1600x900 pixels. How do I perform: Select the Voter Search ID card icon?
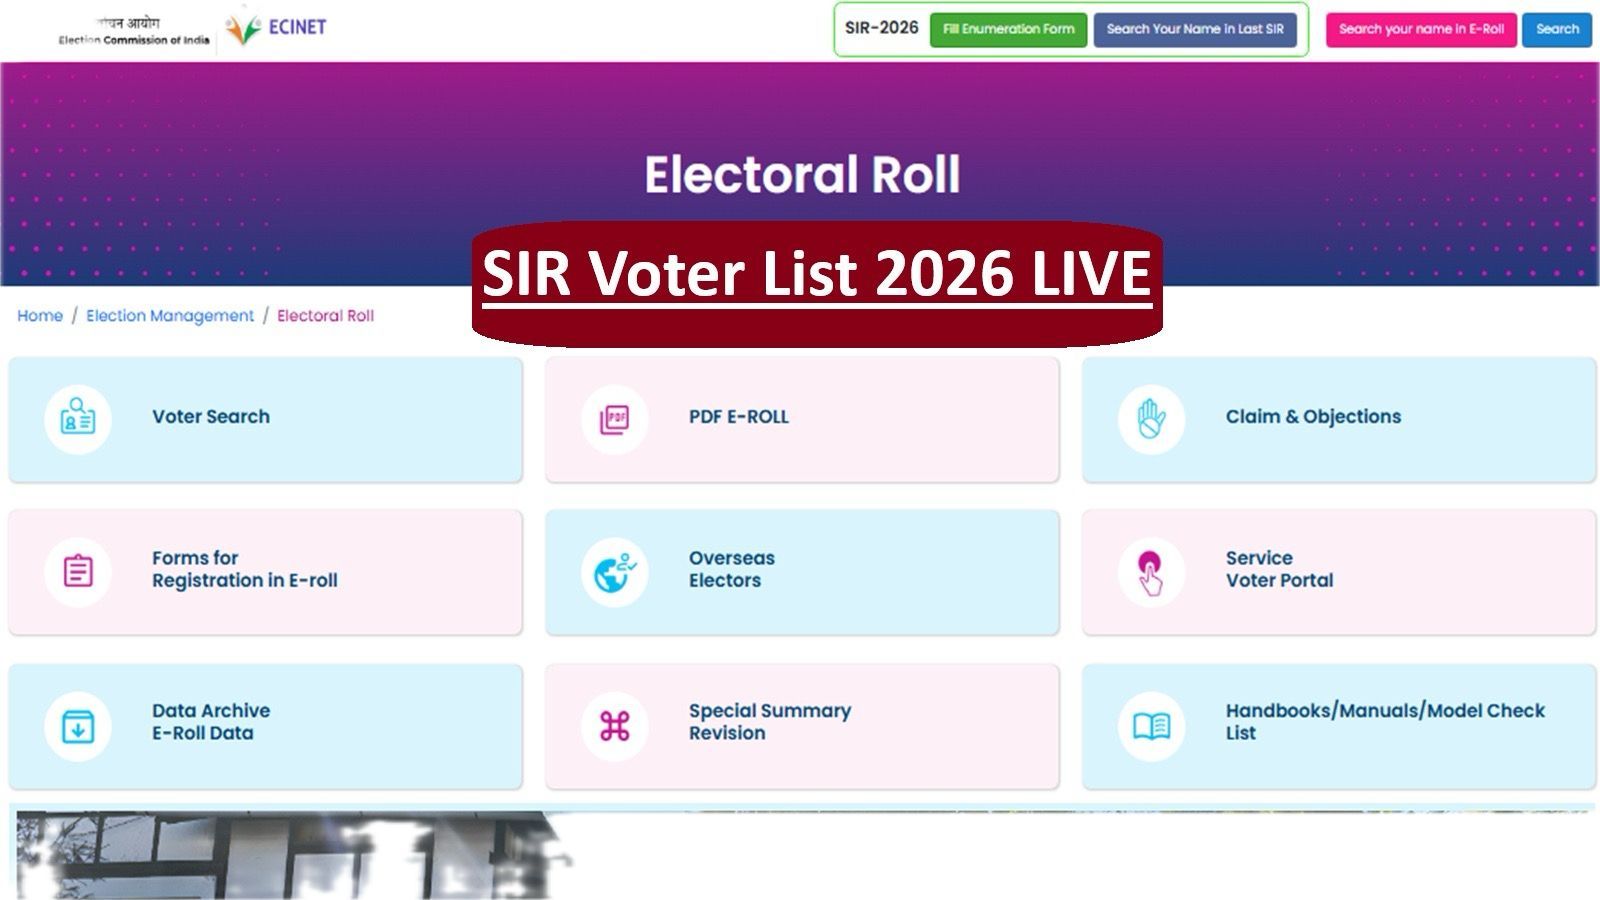pos(78,420)
